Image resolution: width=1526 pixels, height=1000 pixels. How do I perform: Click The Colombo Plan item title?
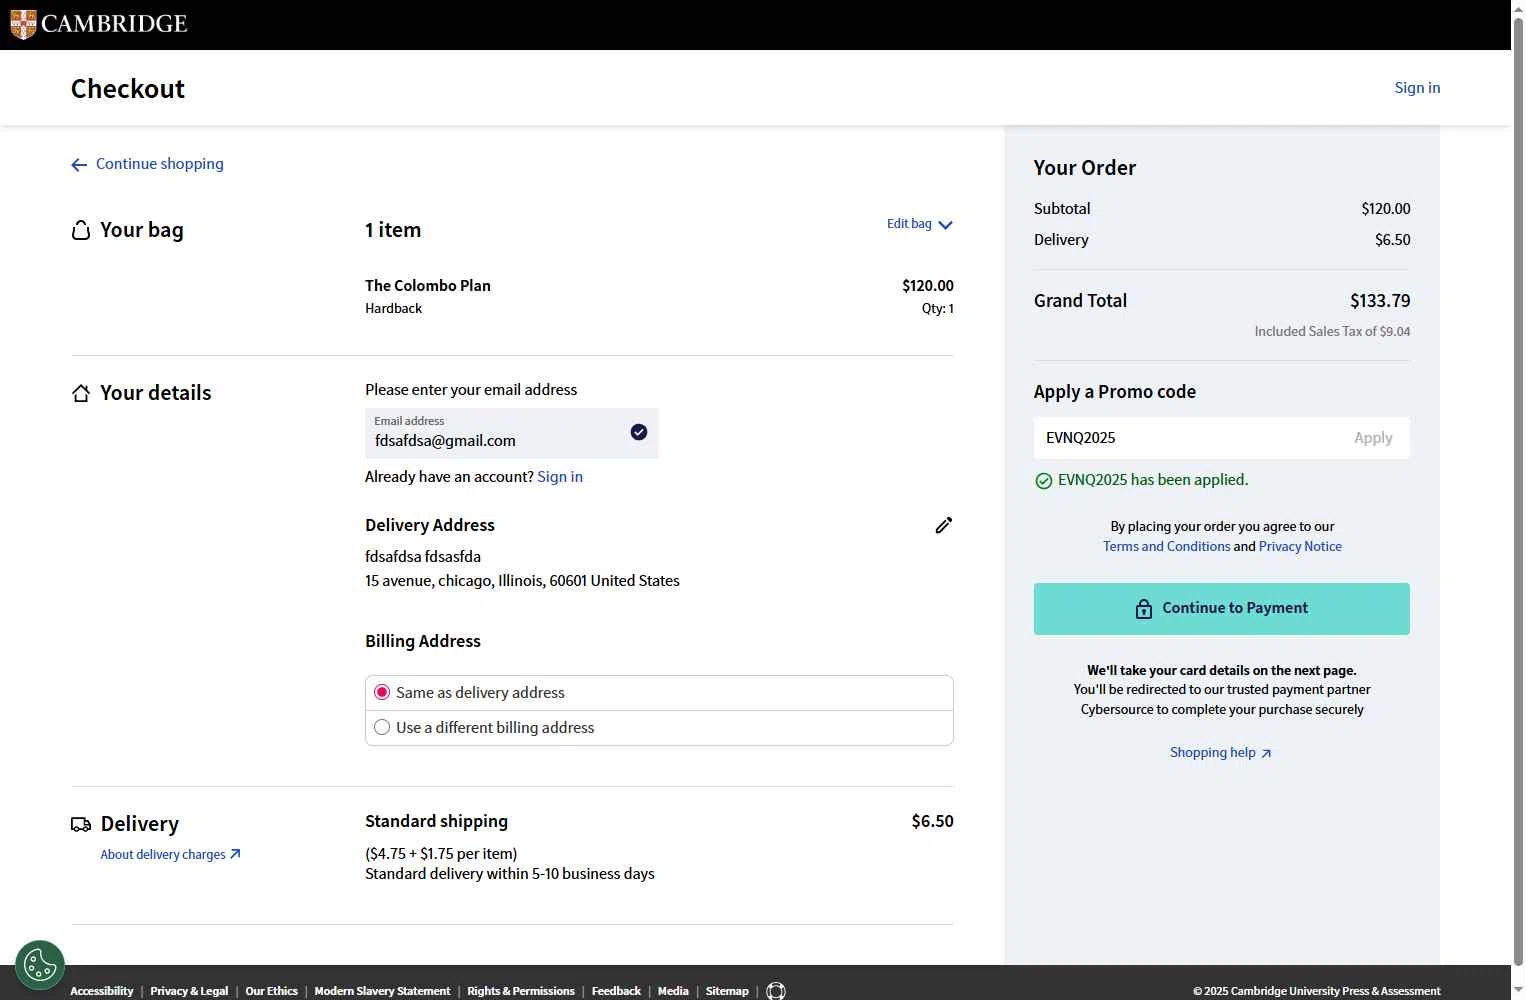[428, 286]
